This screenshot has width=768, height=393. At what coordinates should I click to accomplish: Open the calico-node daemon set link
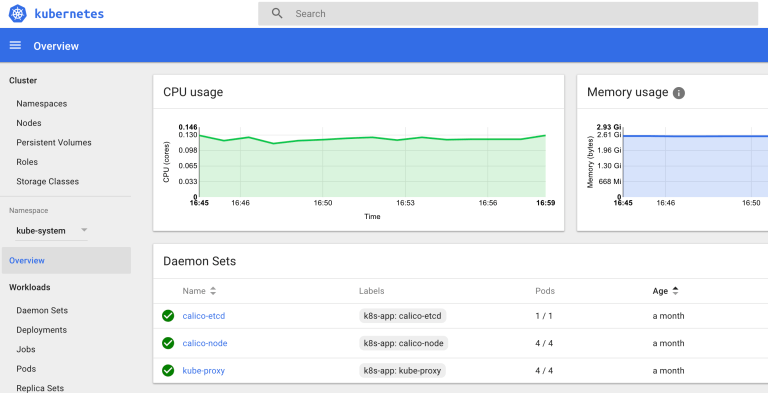tap(205, 343)
